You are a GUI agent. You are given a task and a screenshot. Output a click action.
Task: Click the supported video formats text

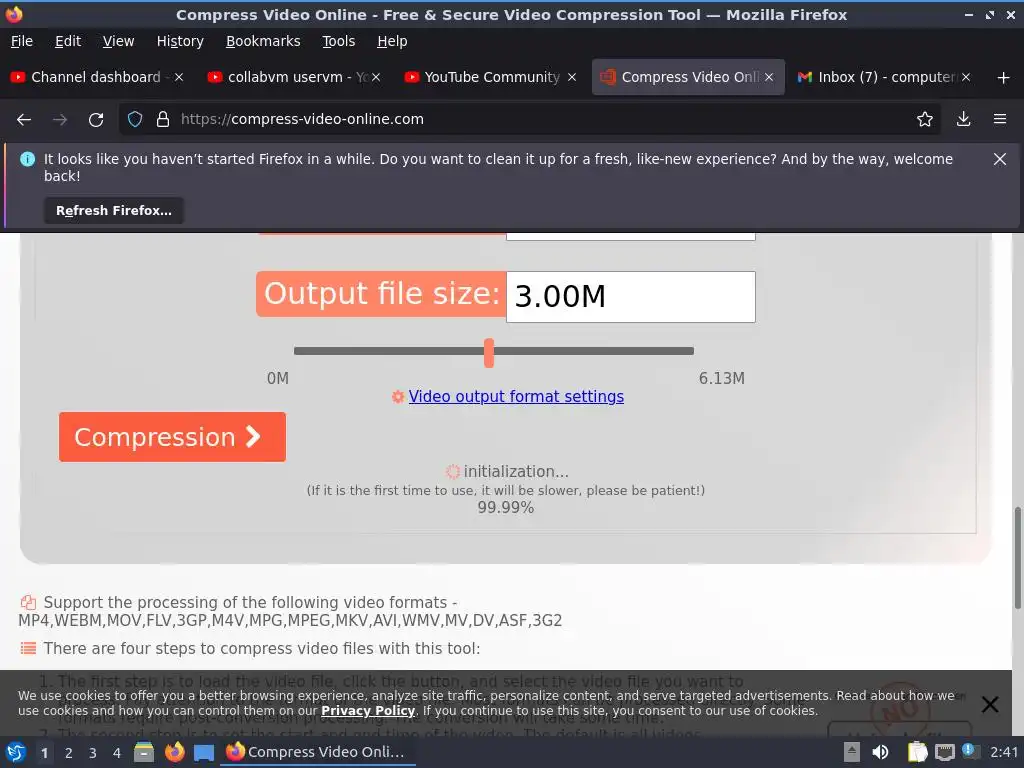tap(290, 611)
